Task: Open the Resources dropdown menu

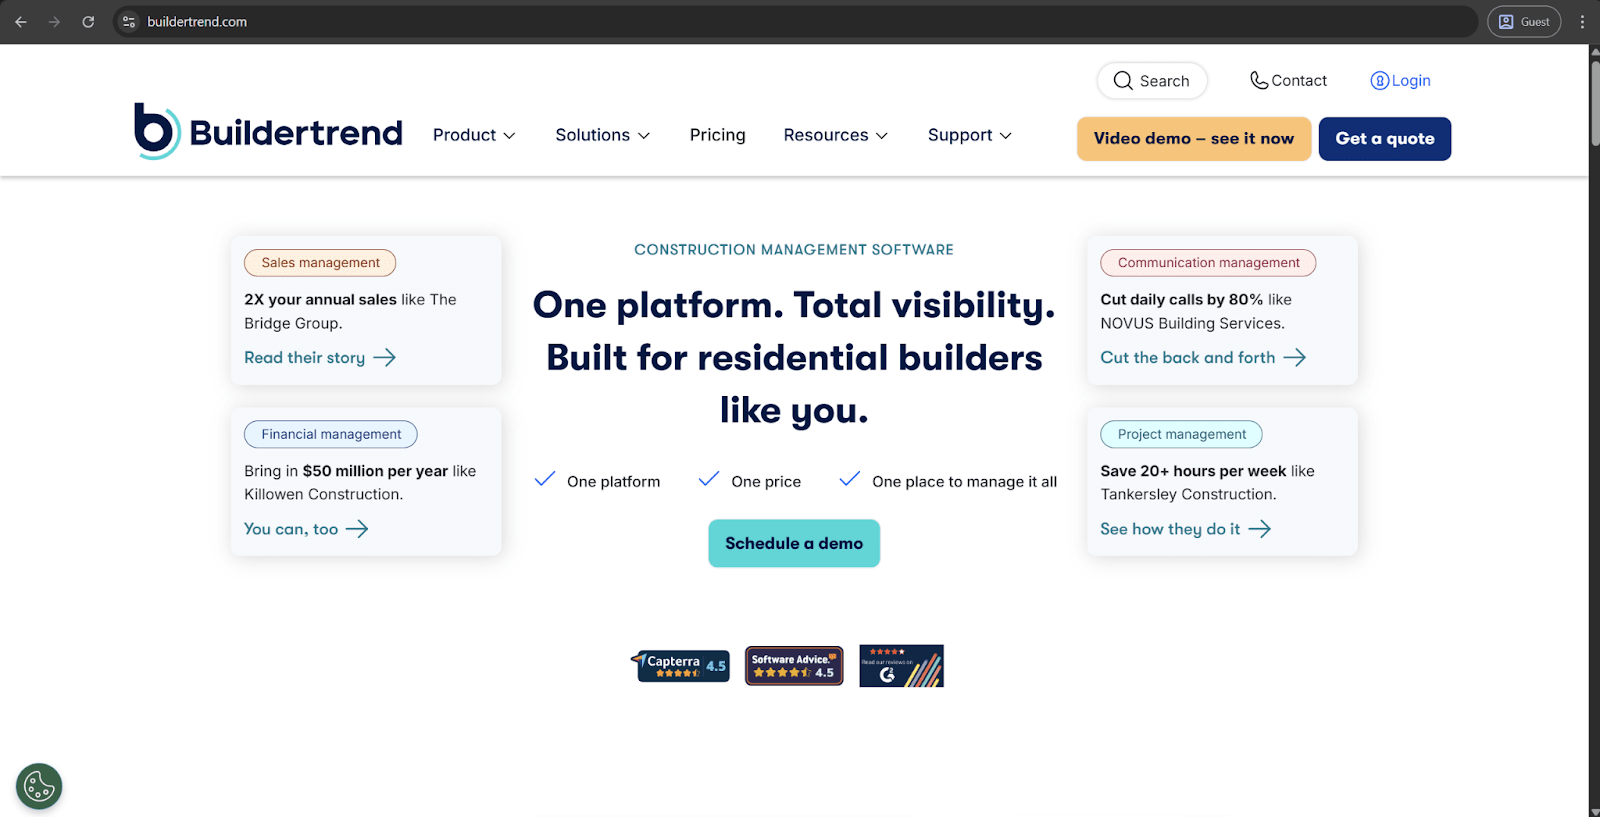Action: click(x=835, y=135)
